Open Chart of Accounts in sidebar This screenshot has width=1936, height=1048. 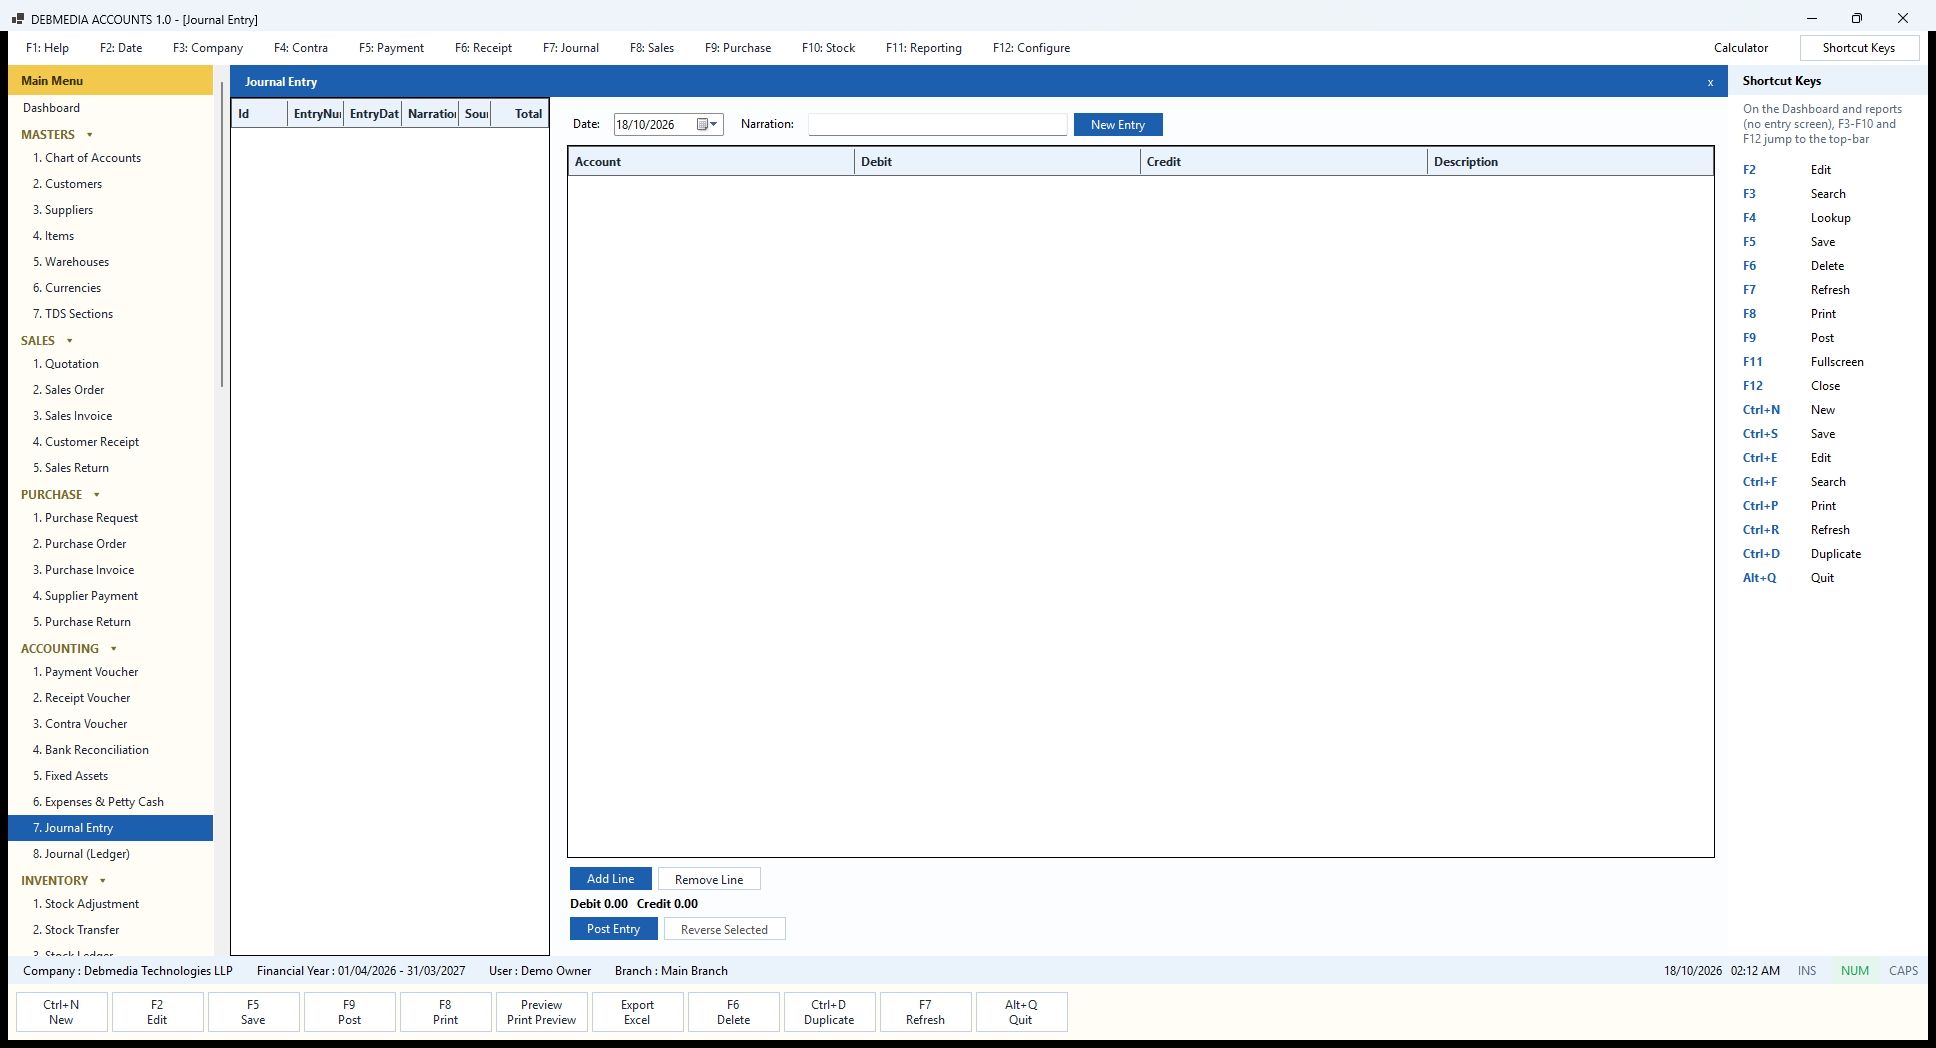[110, 158]
